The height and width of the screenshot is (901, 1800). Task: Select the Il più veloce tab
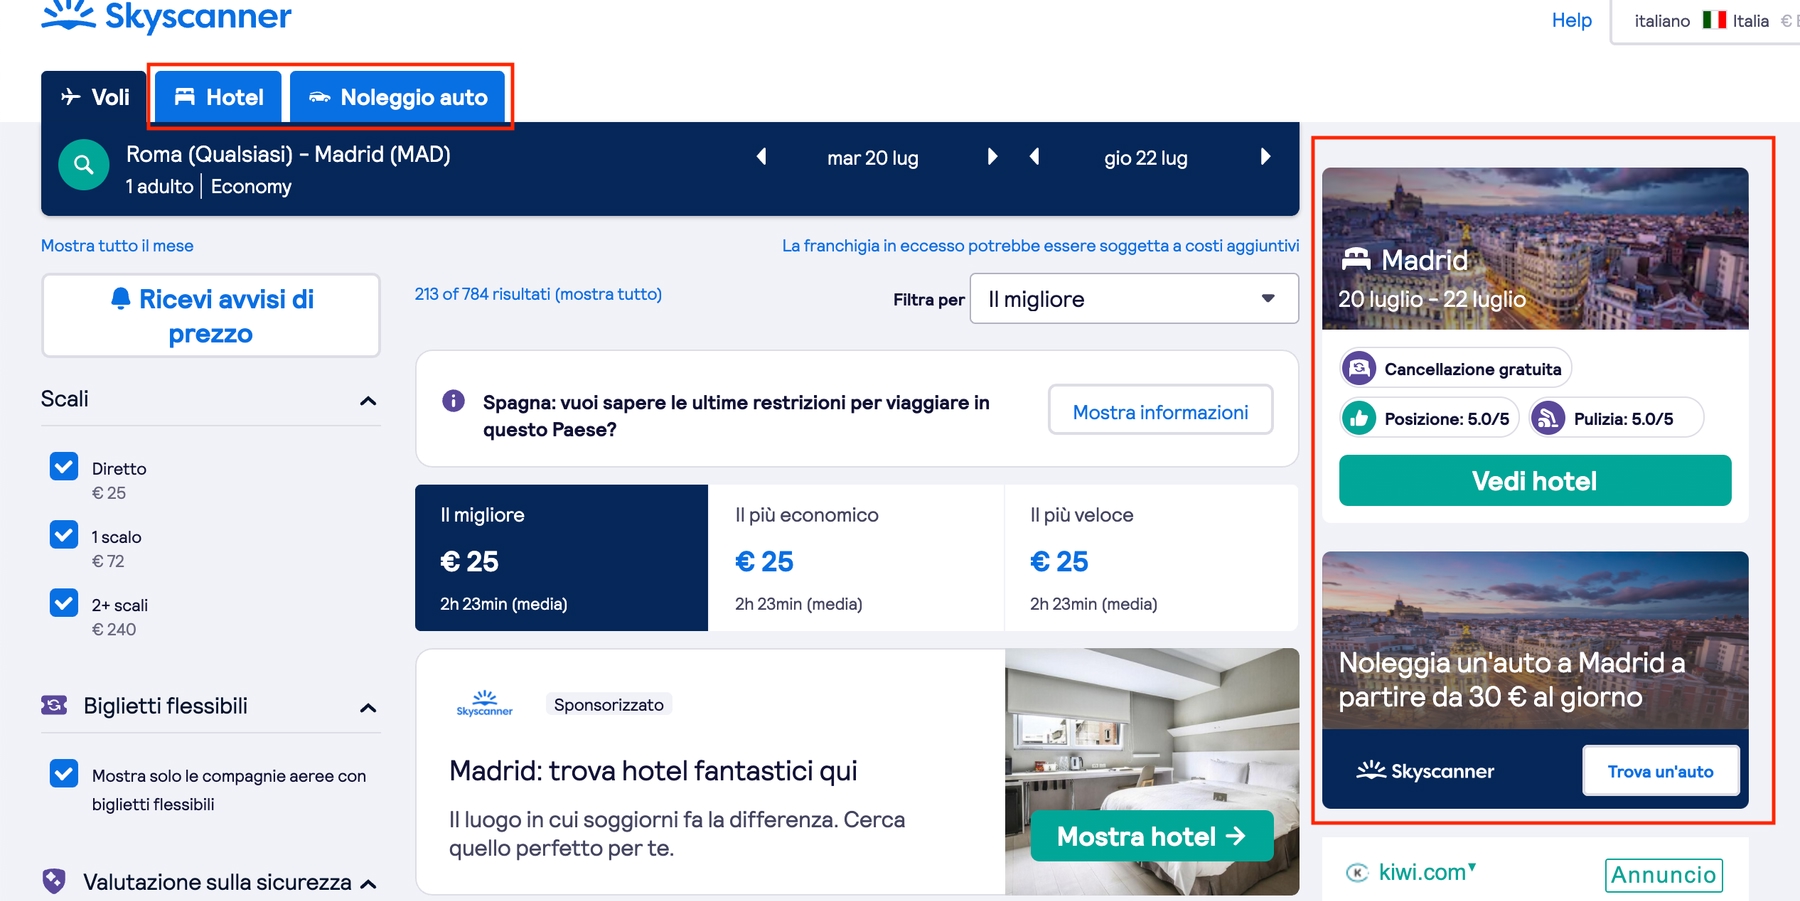(x=1151, y=558)
